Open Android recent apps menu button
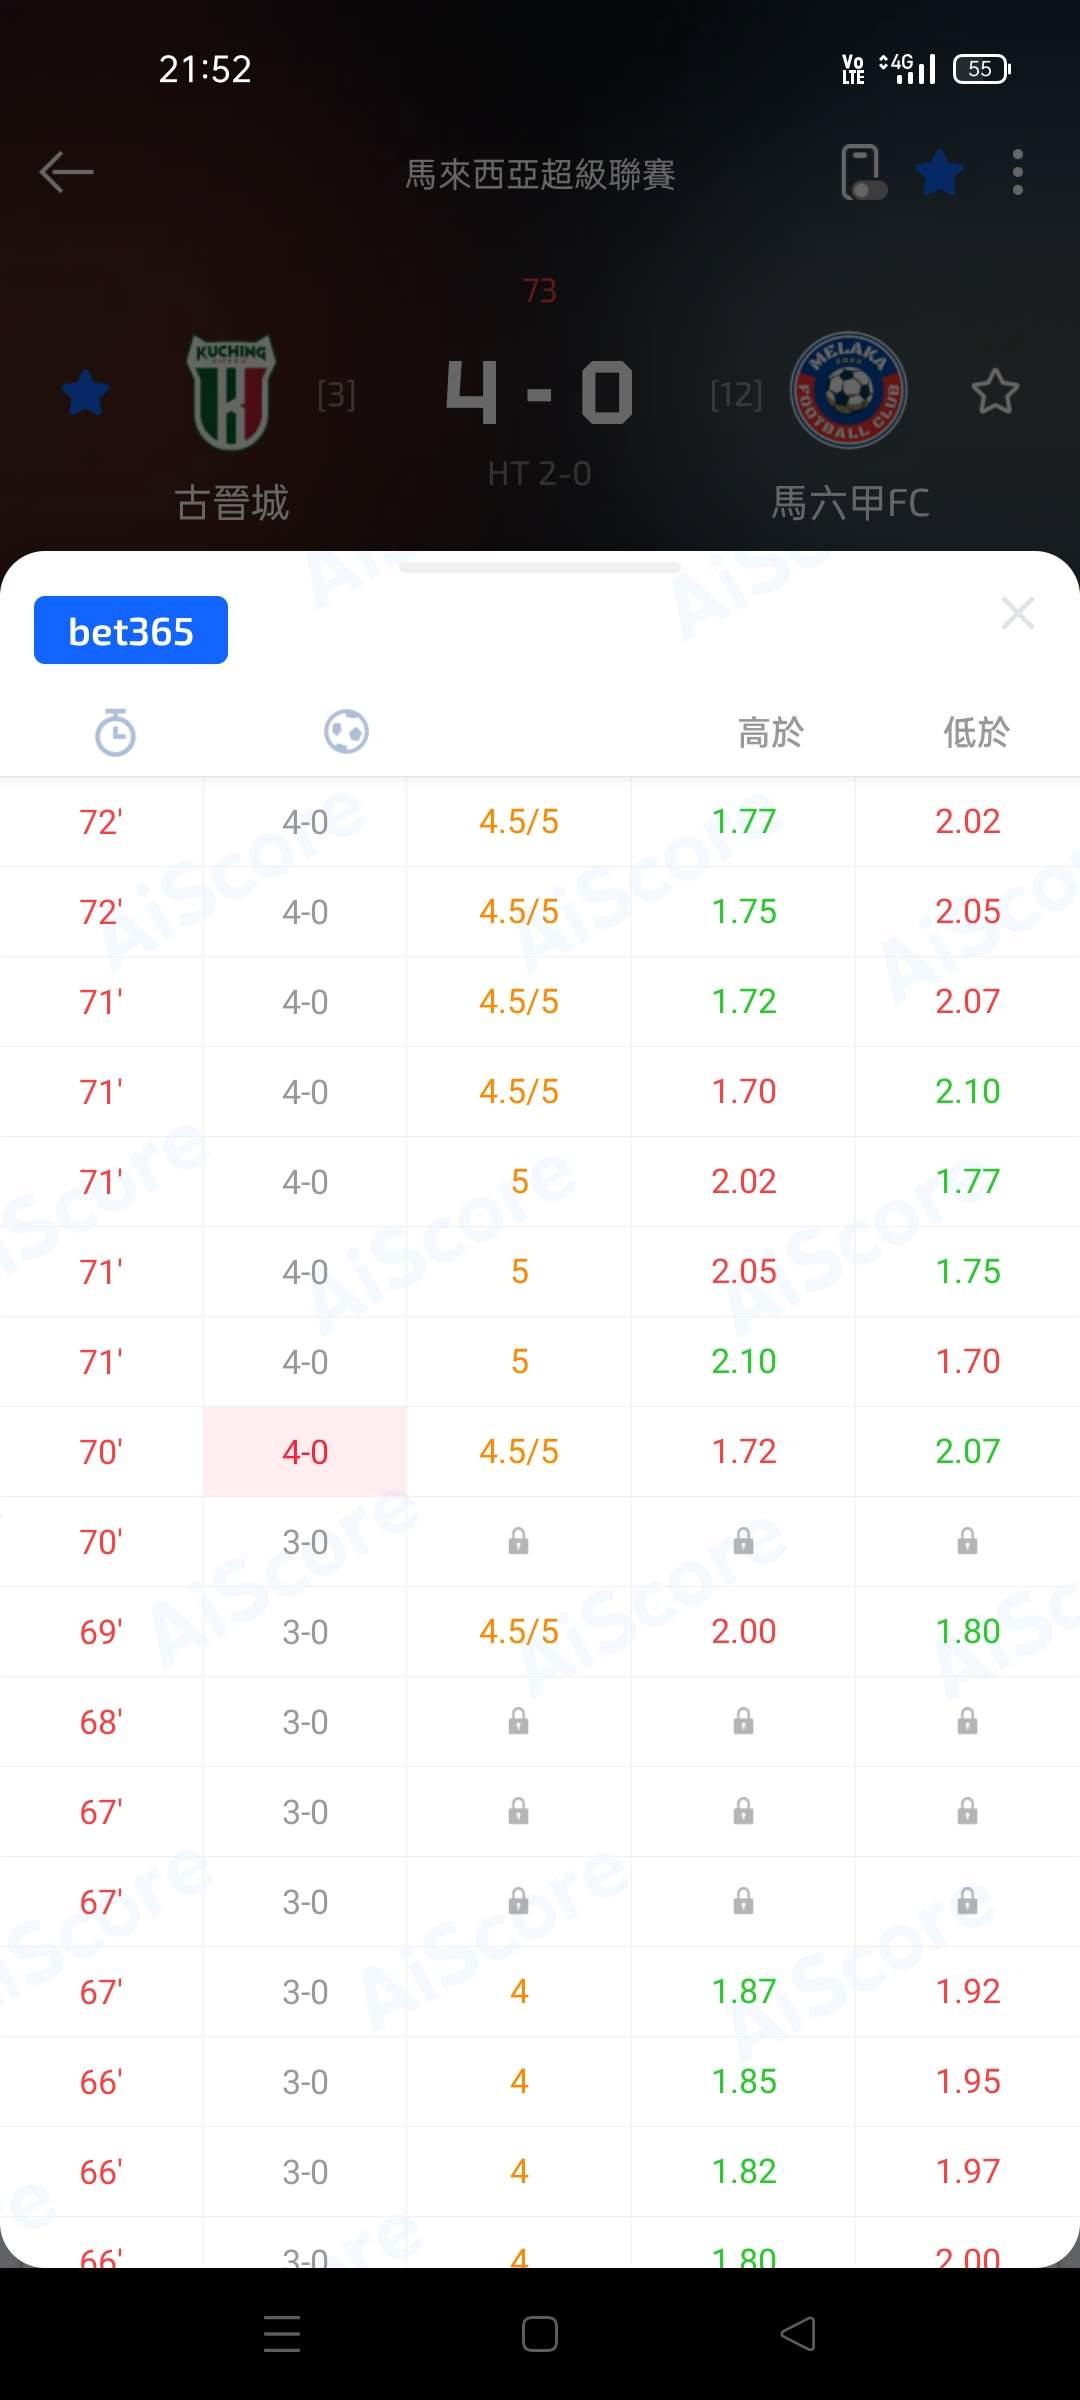This screenshot has width=1080, height=2400. 282,2333
